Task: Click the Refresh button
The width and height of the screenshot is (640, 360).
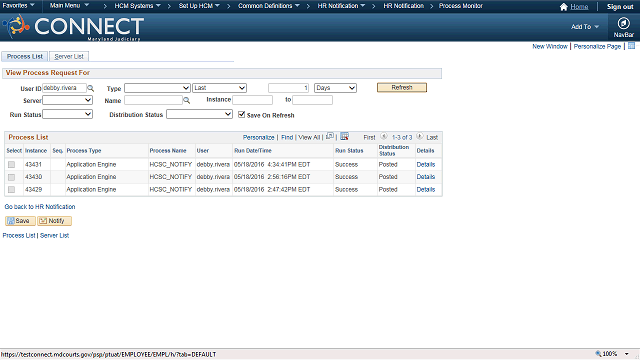Action: pyautogui.click(x=402, y=87)
